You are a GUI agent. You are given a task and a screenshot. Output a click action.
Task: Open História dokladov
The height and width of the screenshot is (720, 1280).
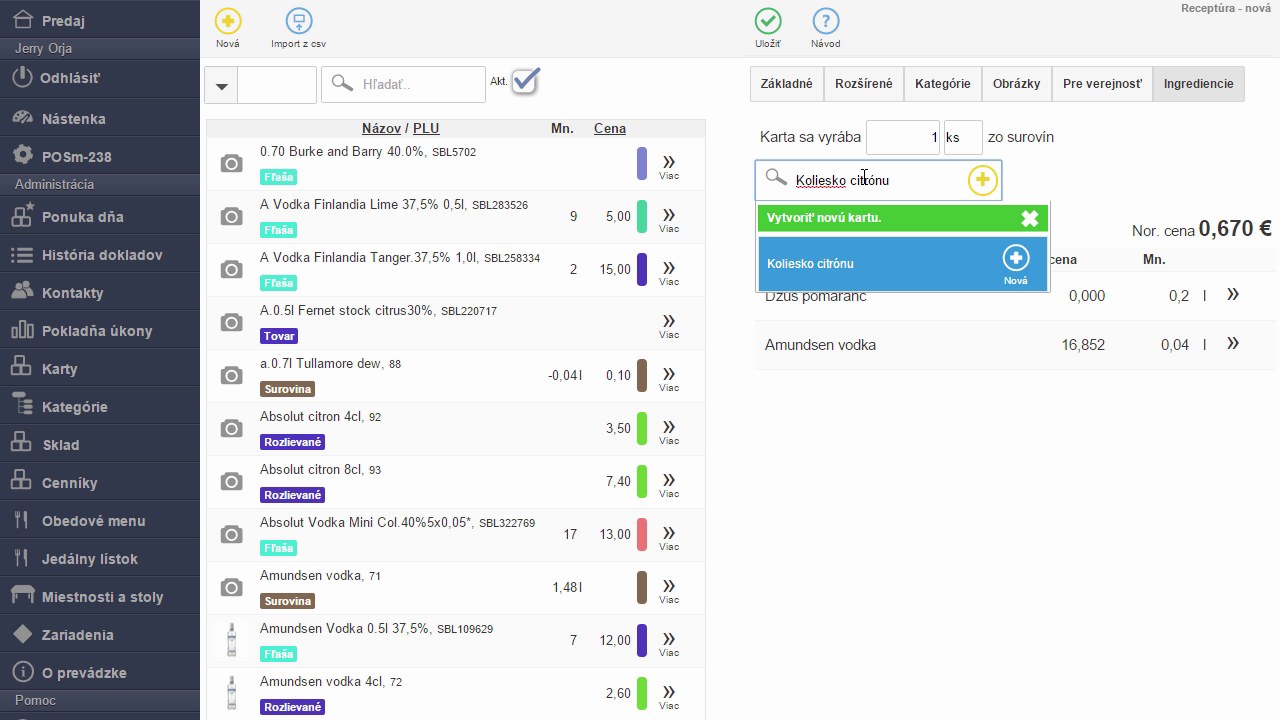click(100, 255)
